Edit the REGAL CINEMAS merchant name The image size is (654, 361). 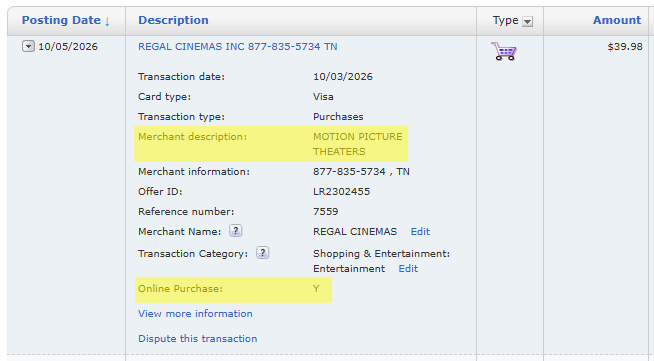[x=420, y=232]
